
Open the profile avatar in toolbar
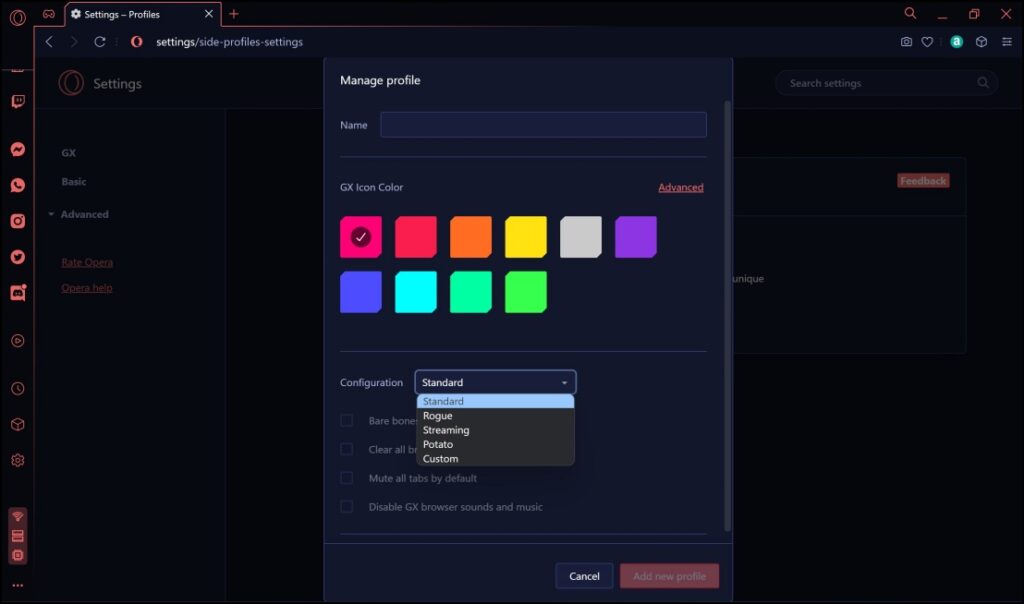[957, 42]
